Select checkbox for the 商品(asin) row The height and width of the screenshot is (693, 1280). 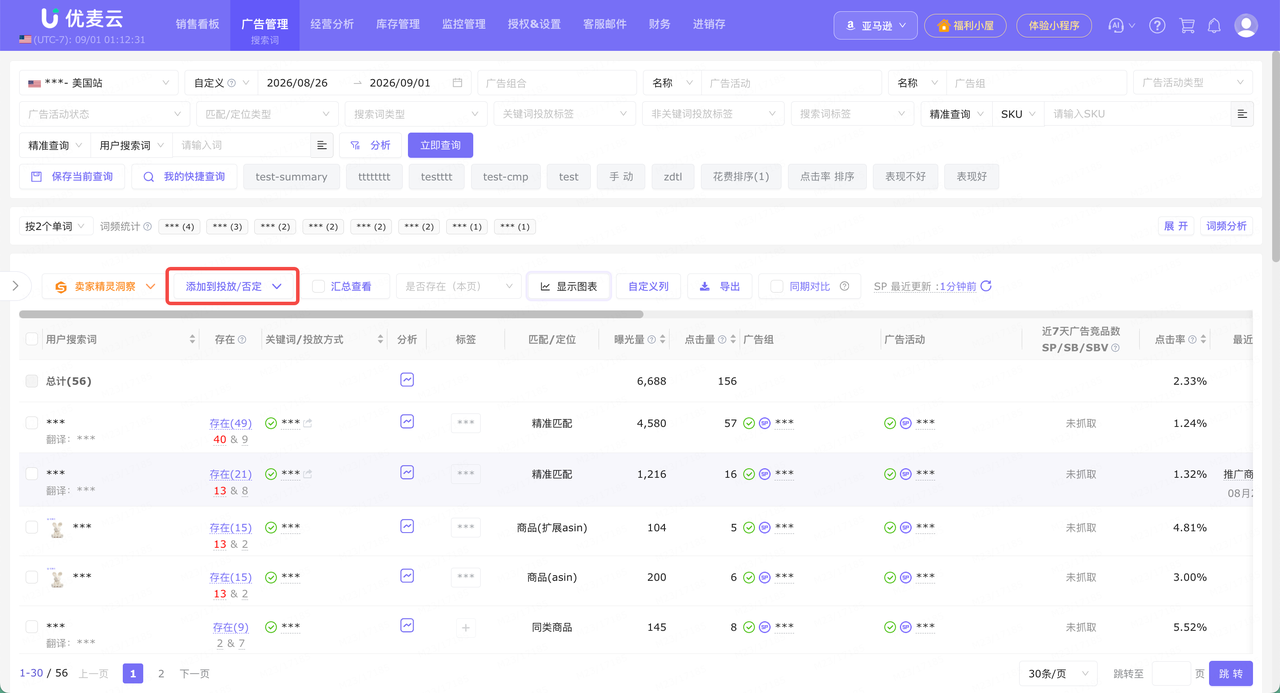coord(32,577)
